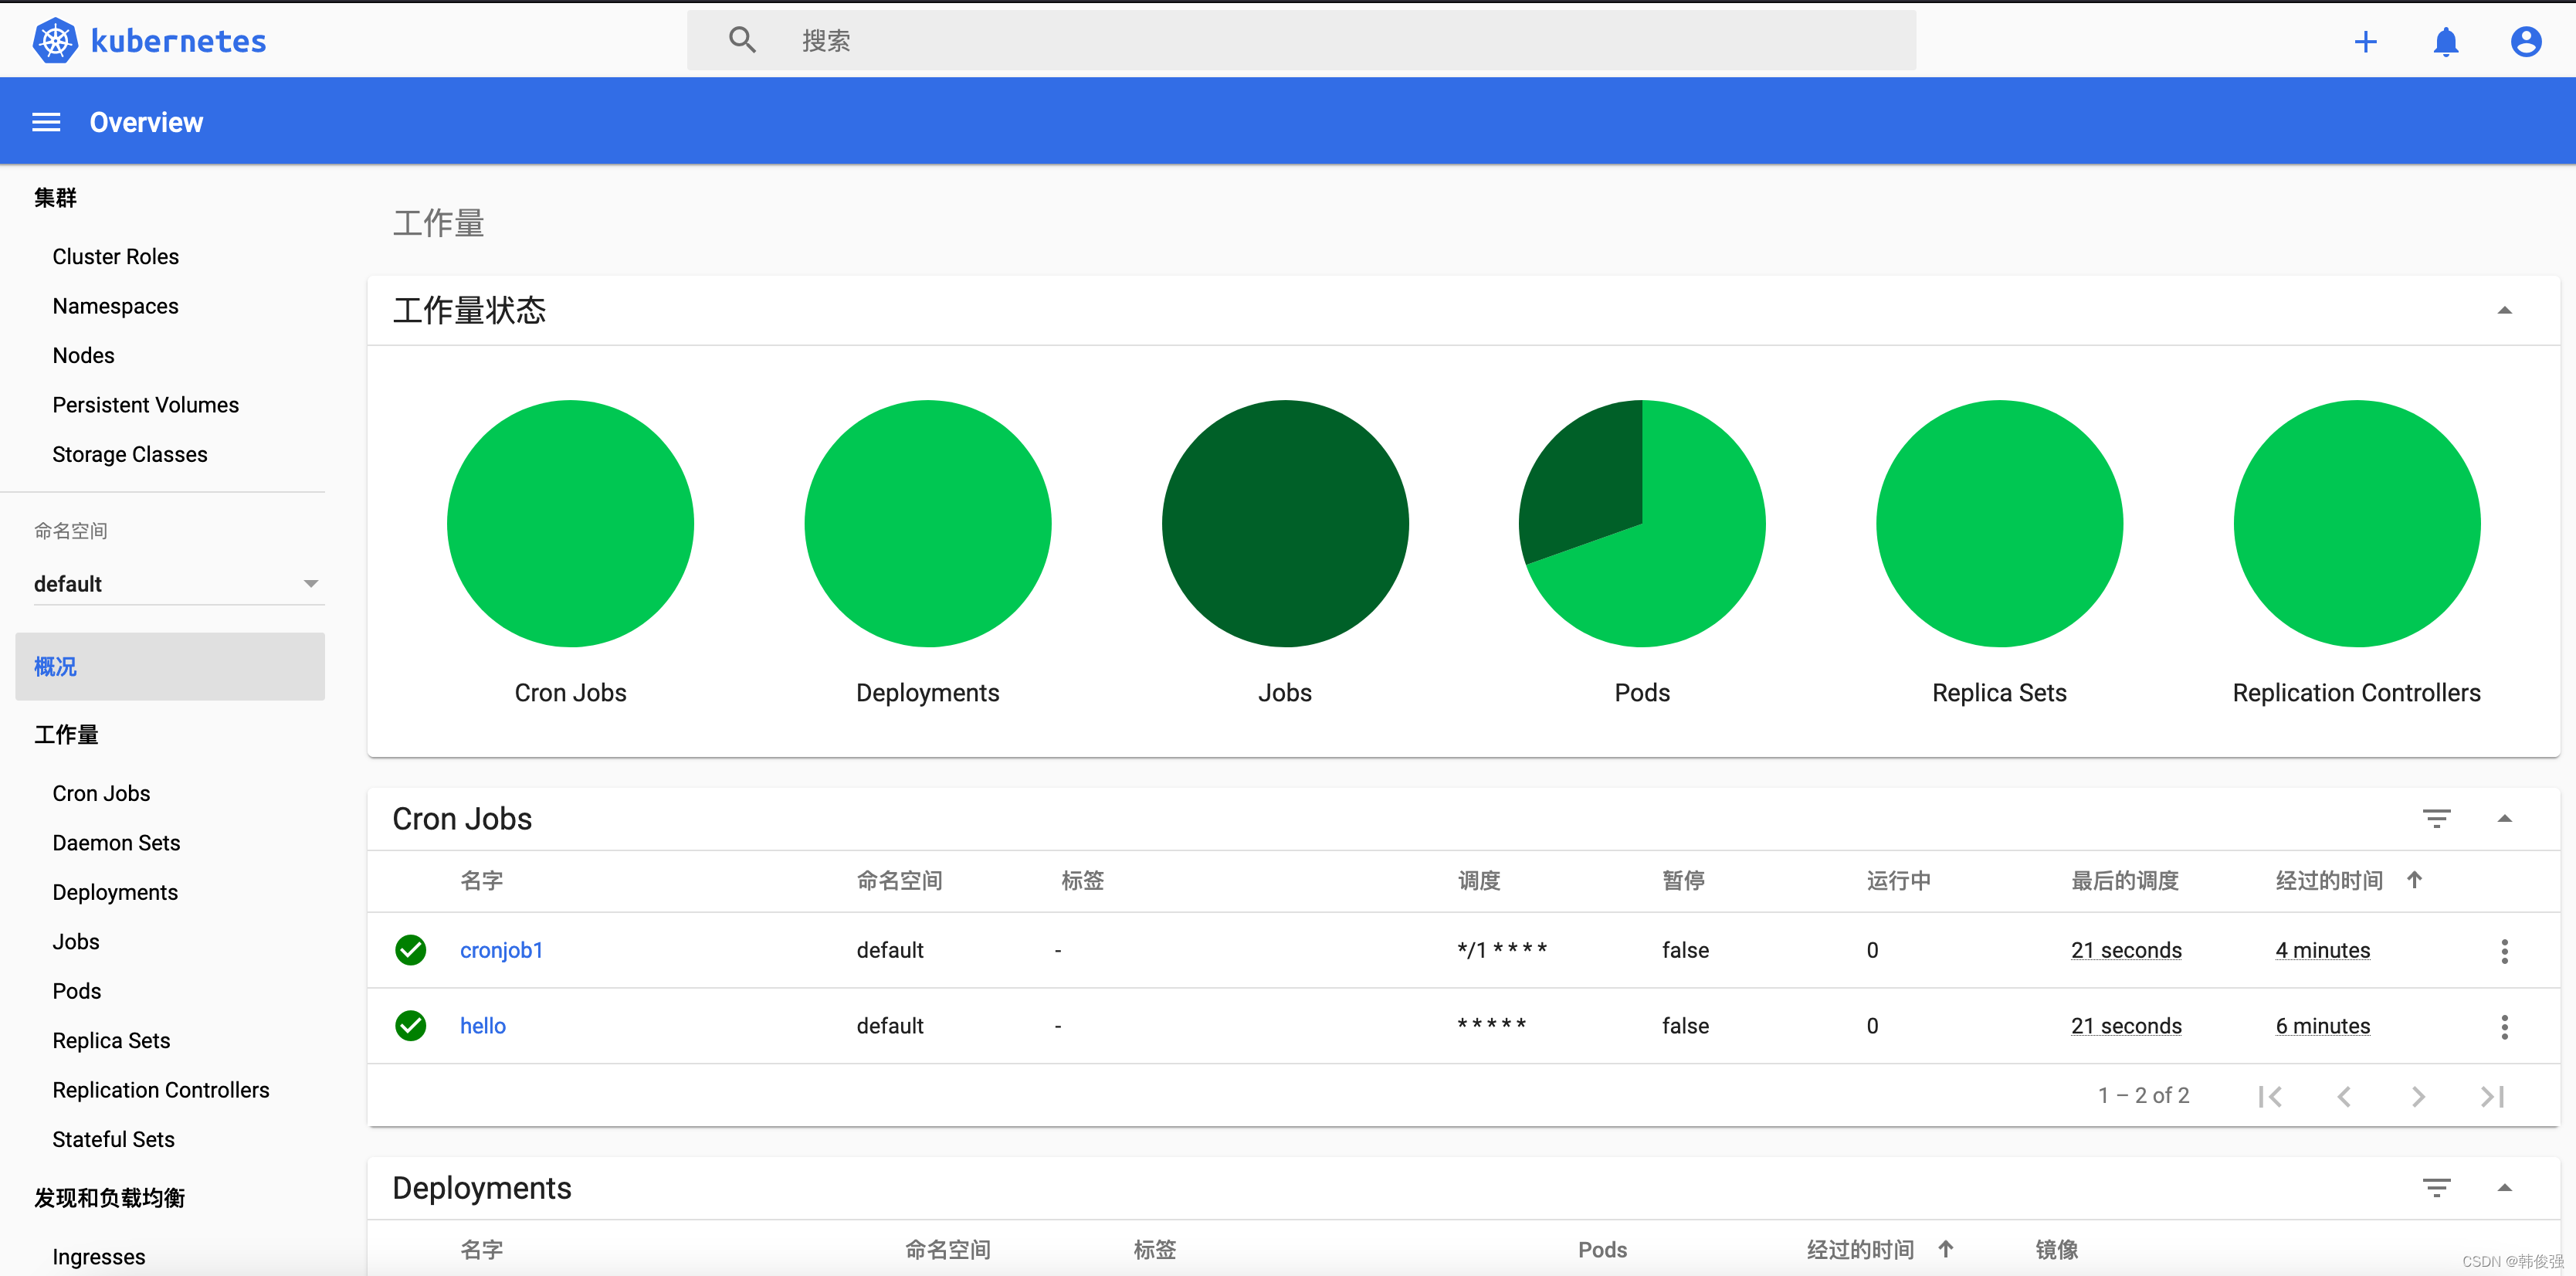Go to first page of Cron Jobs
The image size is (2576, 1276).
pyautogui.click(x=2270, y=1097)
